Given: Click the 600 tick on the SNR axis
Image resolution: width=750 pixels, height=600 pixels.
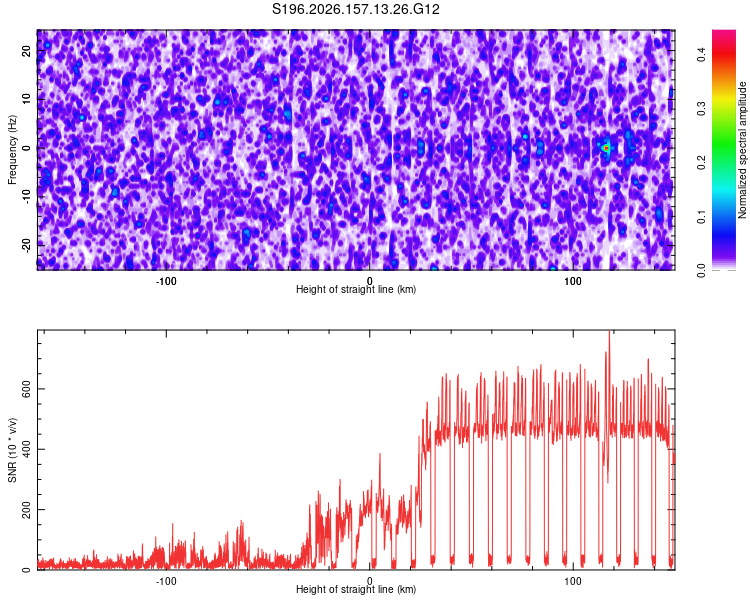Looking at the screenshot, I should pos(26,389).
